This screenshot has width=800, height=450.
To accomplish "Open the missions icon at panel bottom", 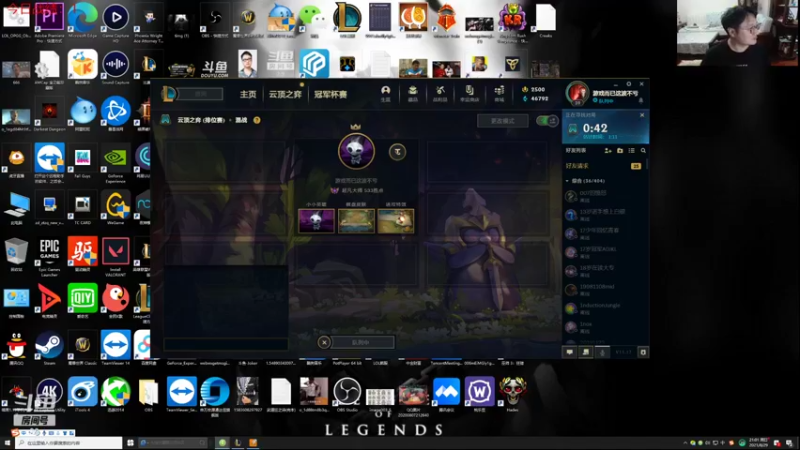I will click(x=586, y=352).
